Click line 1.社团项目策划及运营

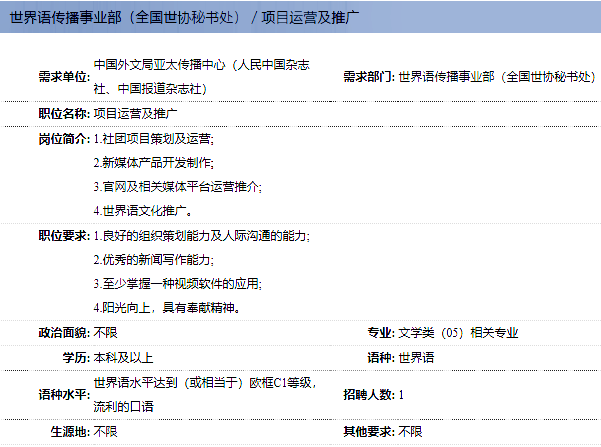coord(154,139)
